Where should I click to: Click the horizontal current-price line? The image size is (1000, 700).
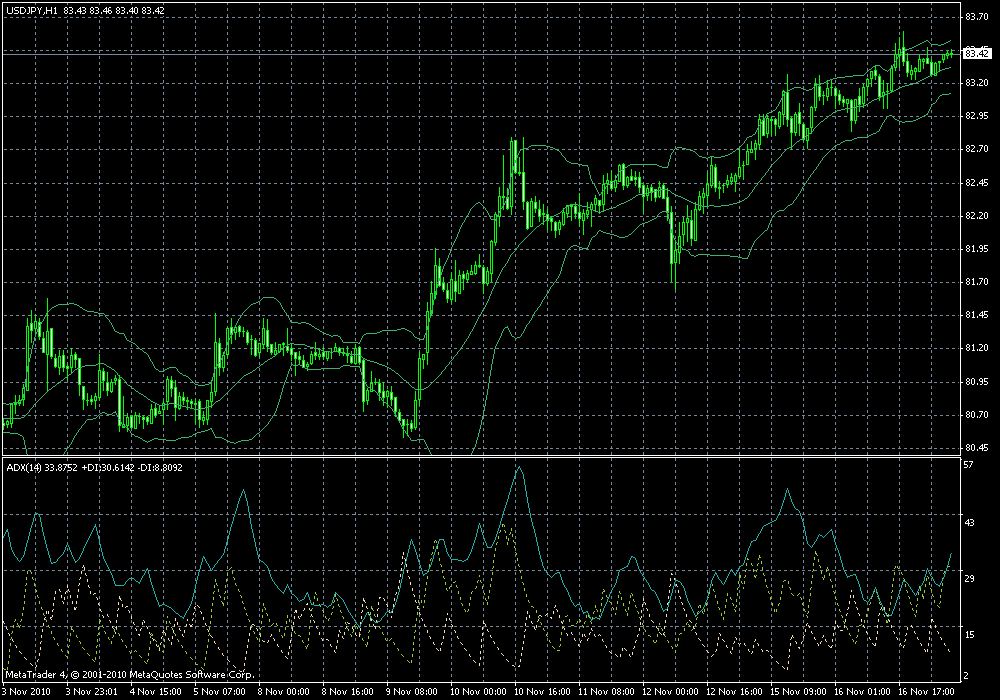click(x=480, y=55)
